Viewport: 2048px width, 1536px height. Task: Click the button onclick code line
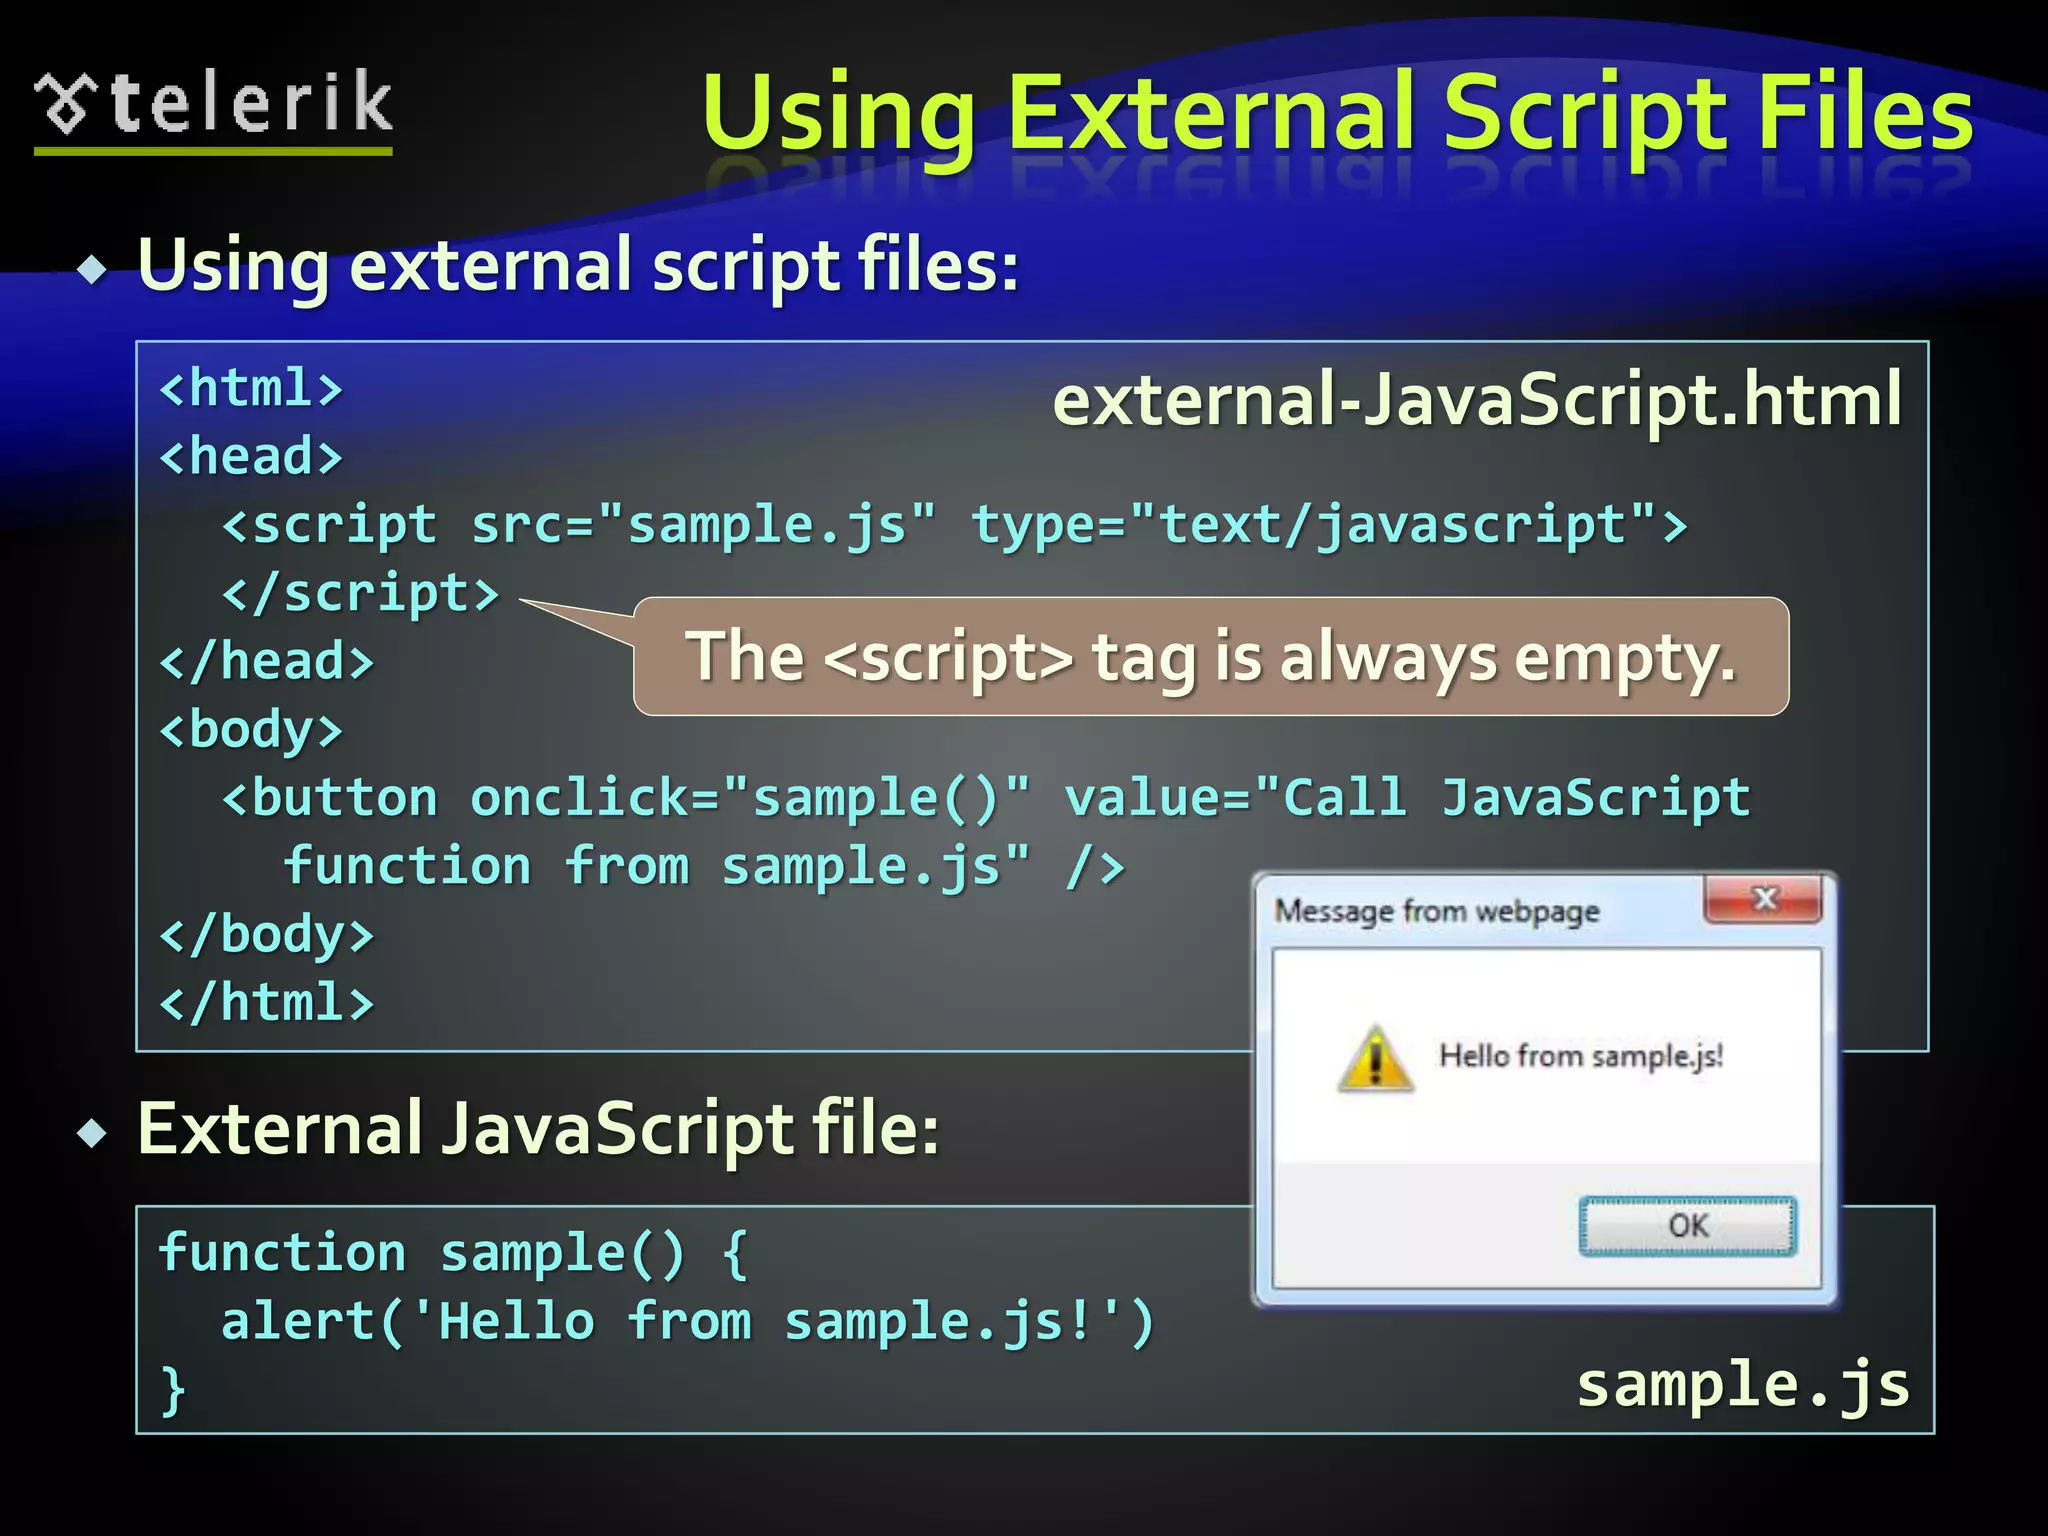coord(985,799)
